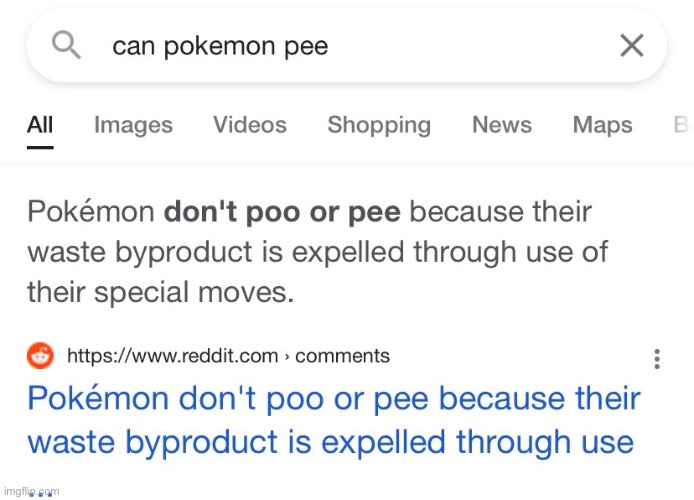Select the All results tab
Image resolution: width=694 pixels, height=500 pixels.
point(40,125)
